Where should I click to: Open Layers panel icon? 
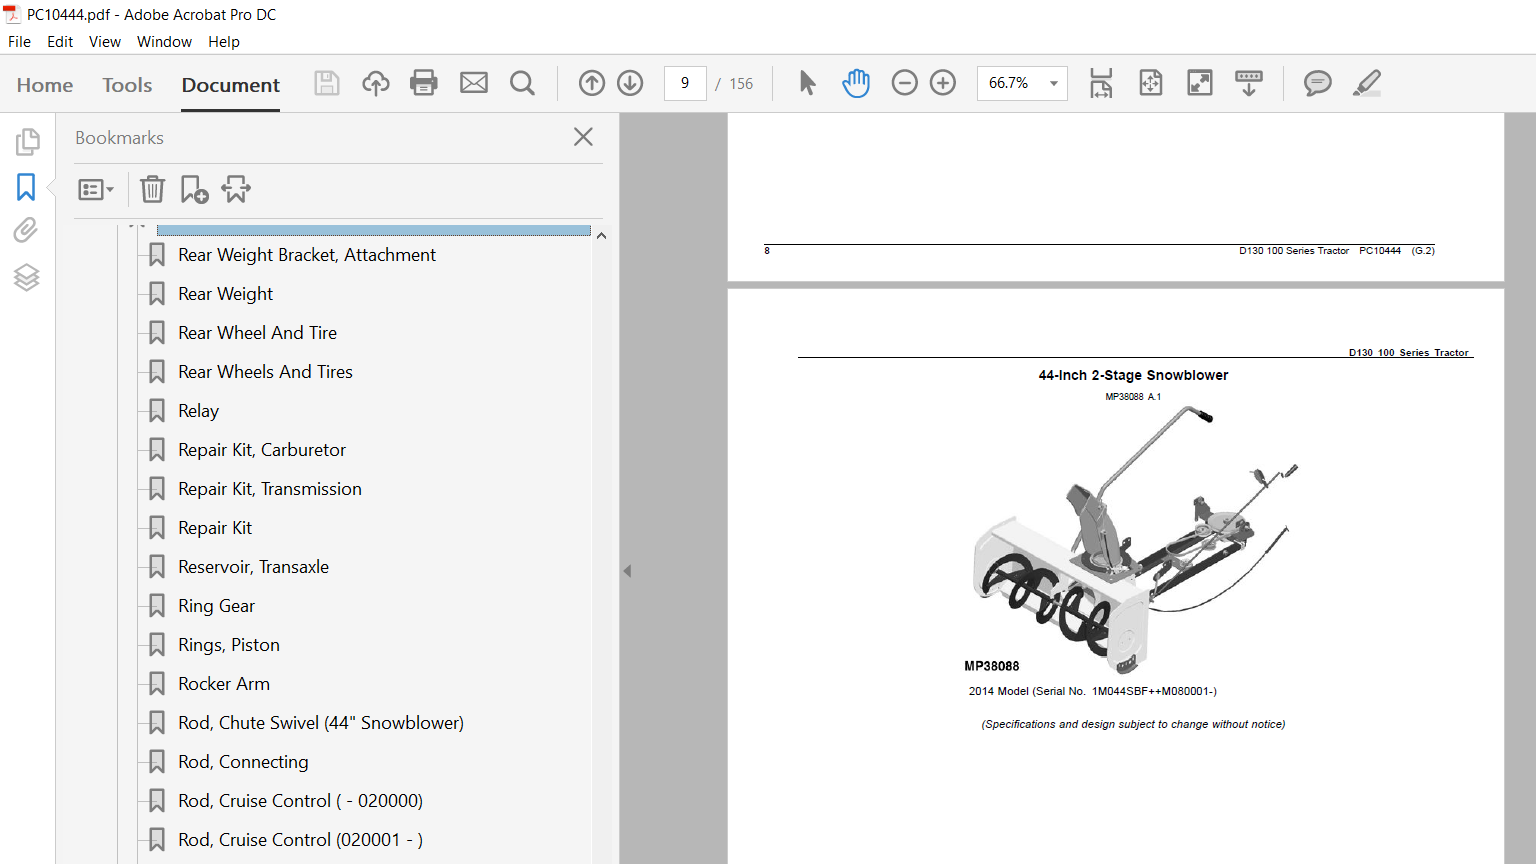tap(27, 277)
